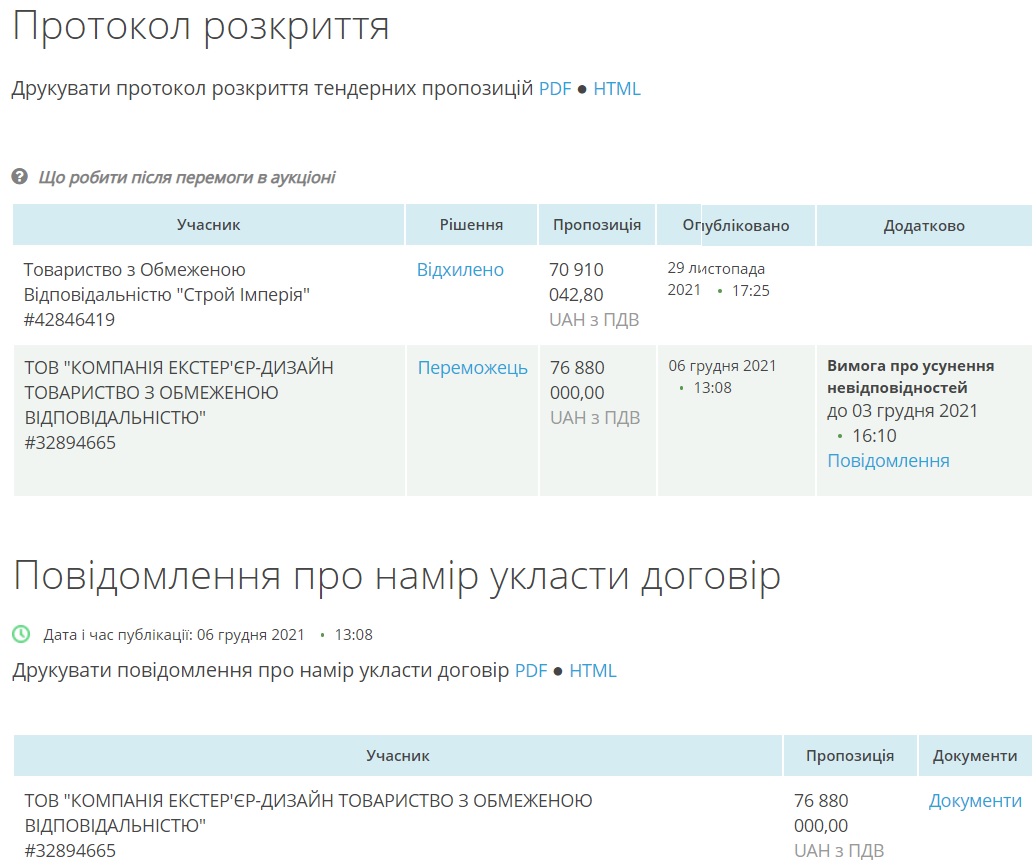The width and height of the screenshot is (1036, 868).
Task: Select the 'Додатково' column header
Action: pyautogui.click(x=924, y=225)
